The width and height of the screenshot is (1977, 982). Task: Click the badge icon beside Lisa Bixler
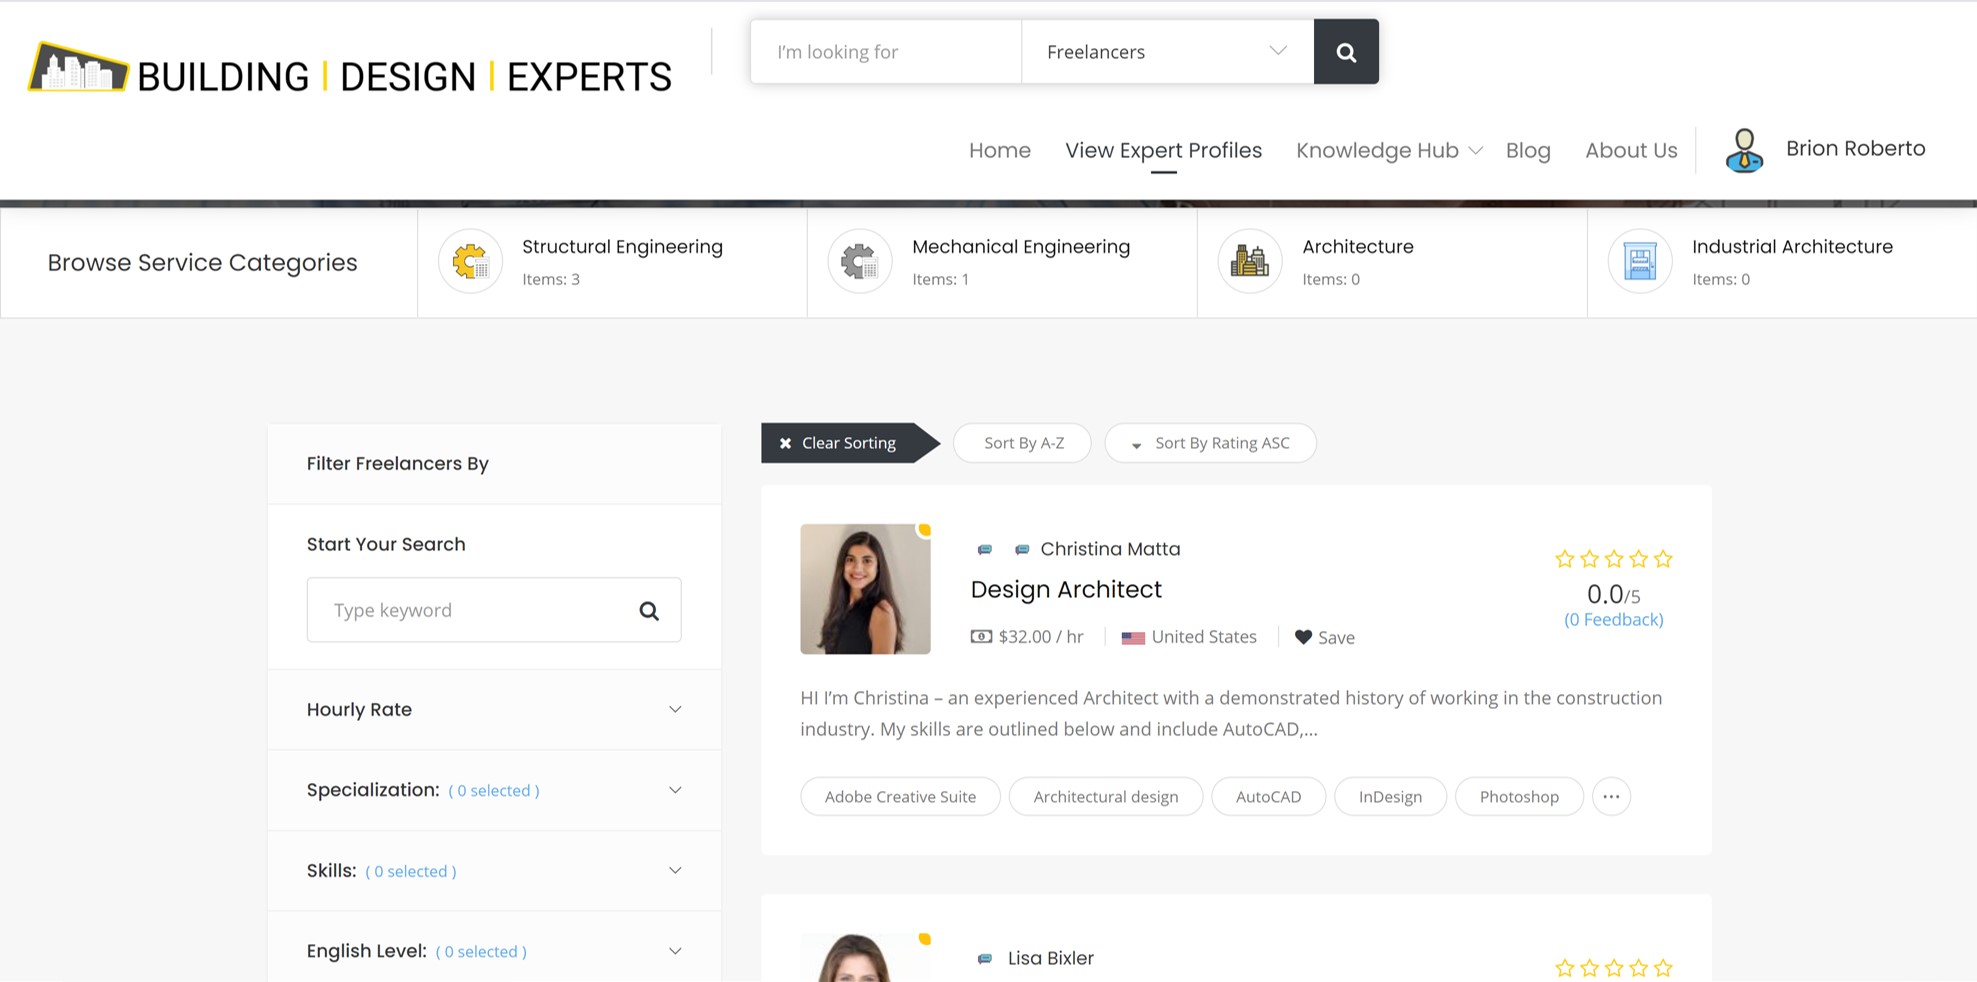point(985,958)
